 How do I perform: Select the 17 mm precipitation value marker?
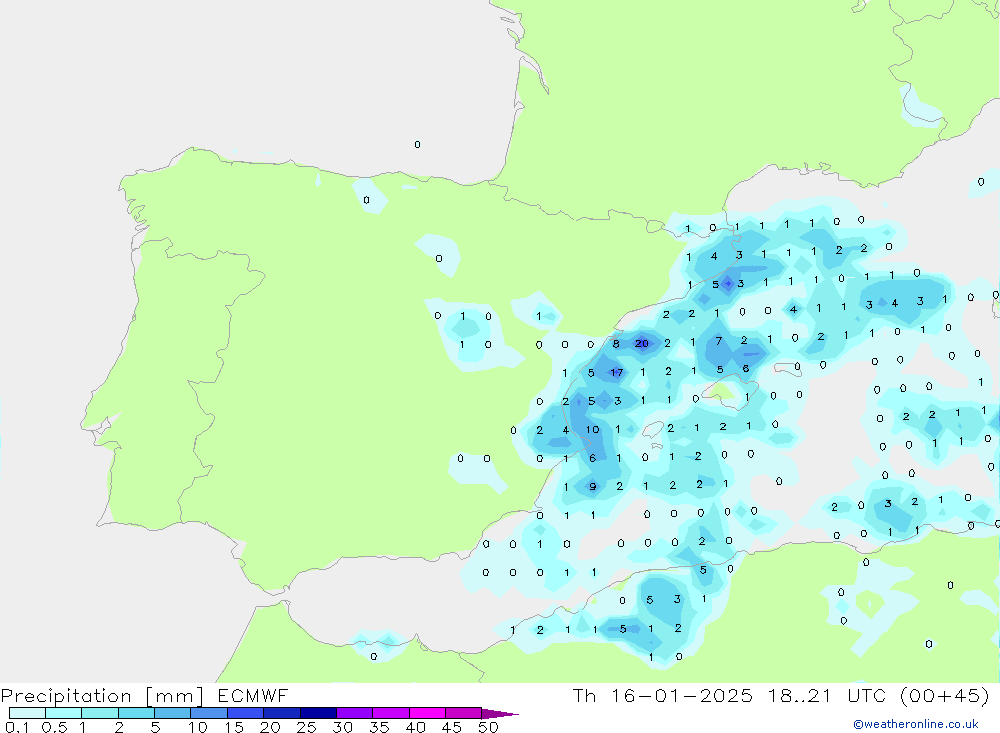pos(617,373)
